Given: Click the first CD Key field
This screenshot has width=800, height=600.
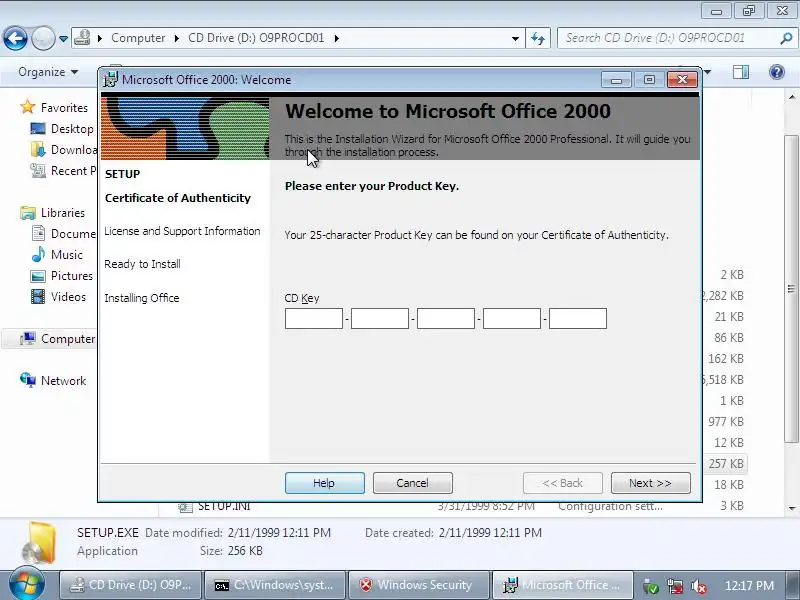Looking at the screenshot, I should pos(314,318).
